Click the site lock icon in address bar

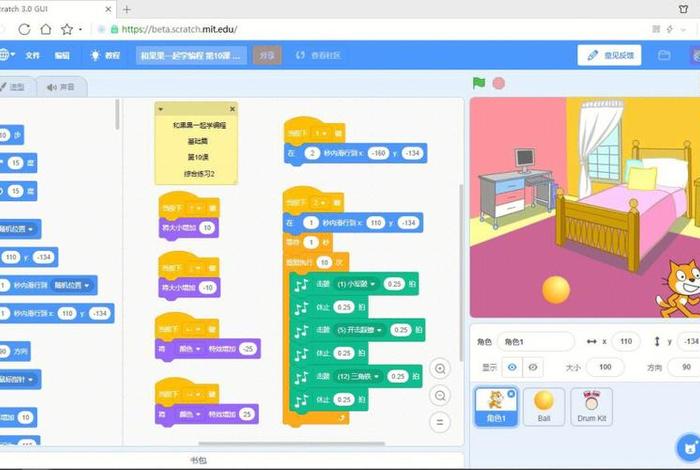coord(114,29)
